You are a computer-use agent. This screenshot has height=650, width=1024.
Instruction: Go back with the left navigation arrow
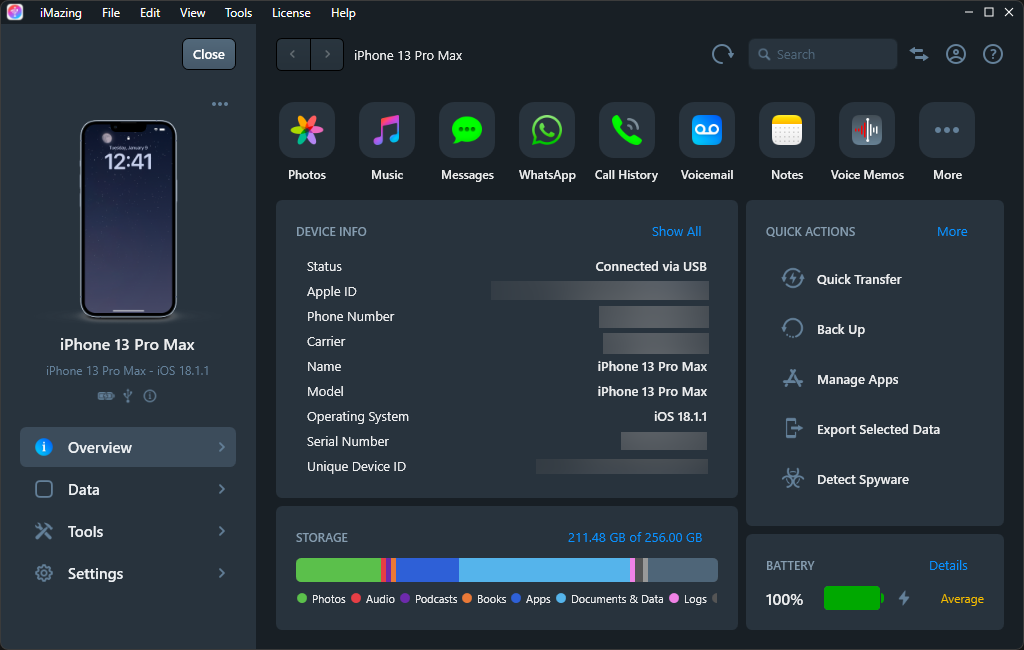[x=293, y=54]
